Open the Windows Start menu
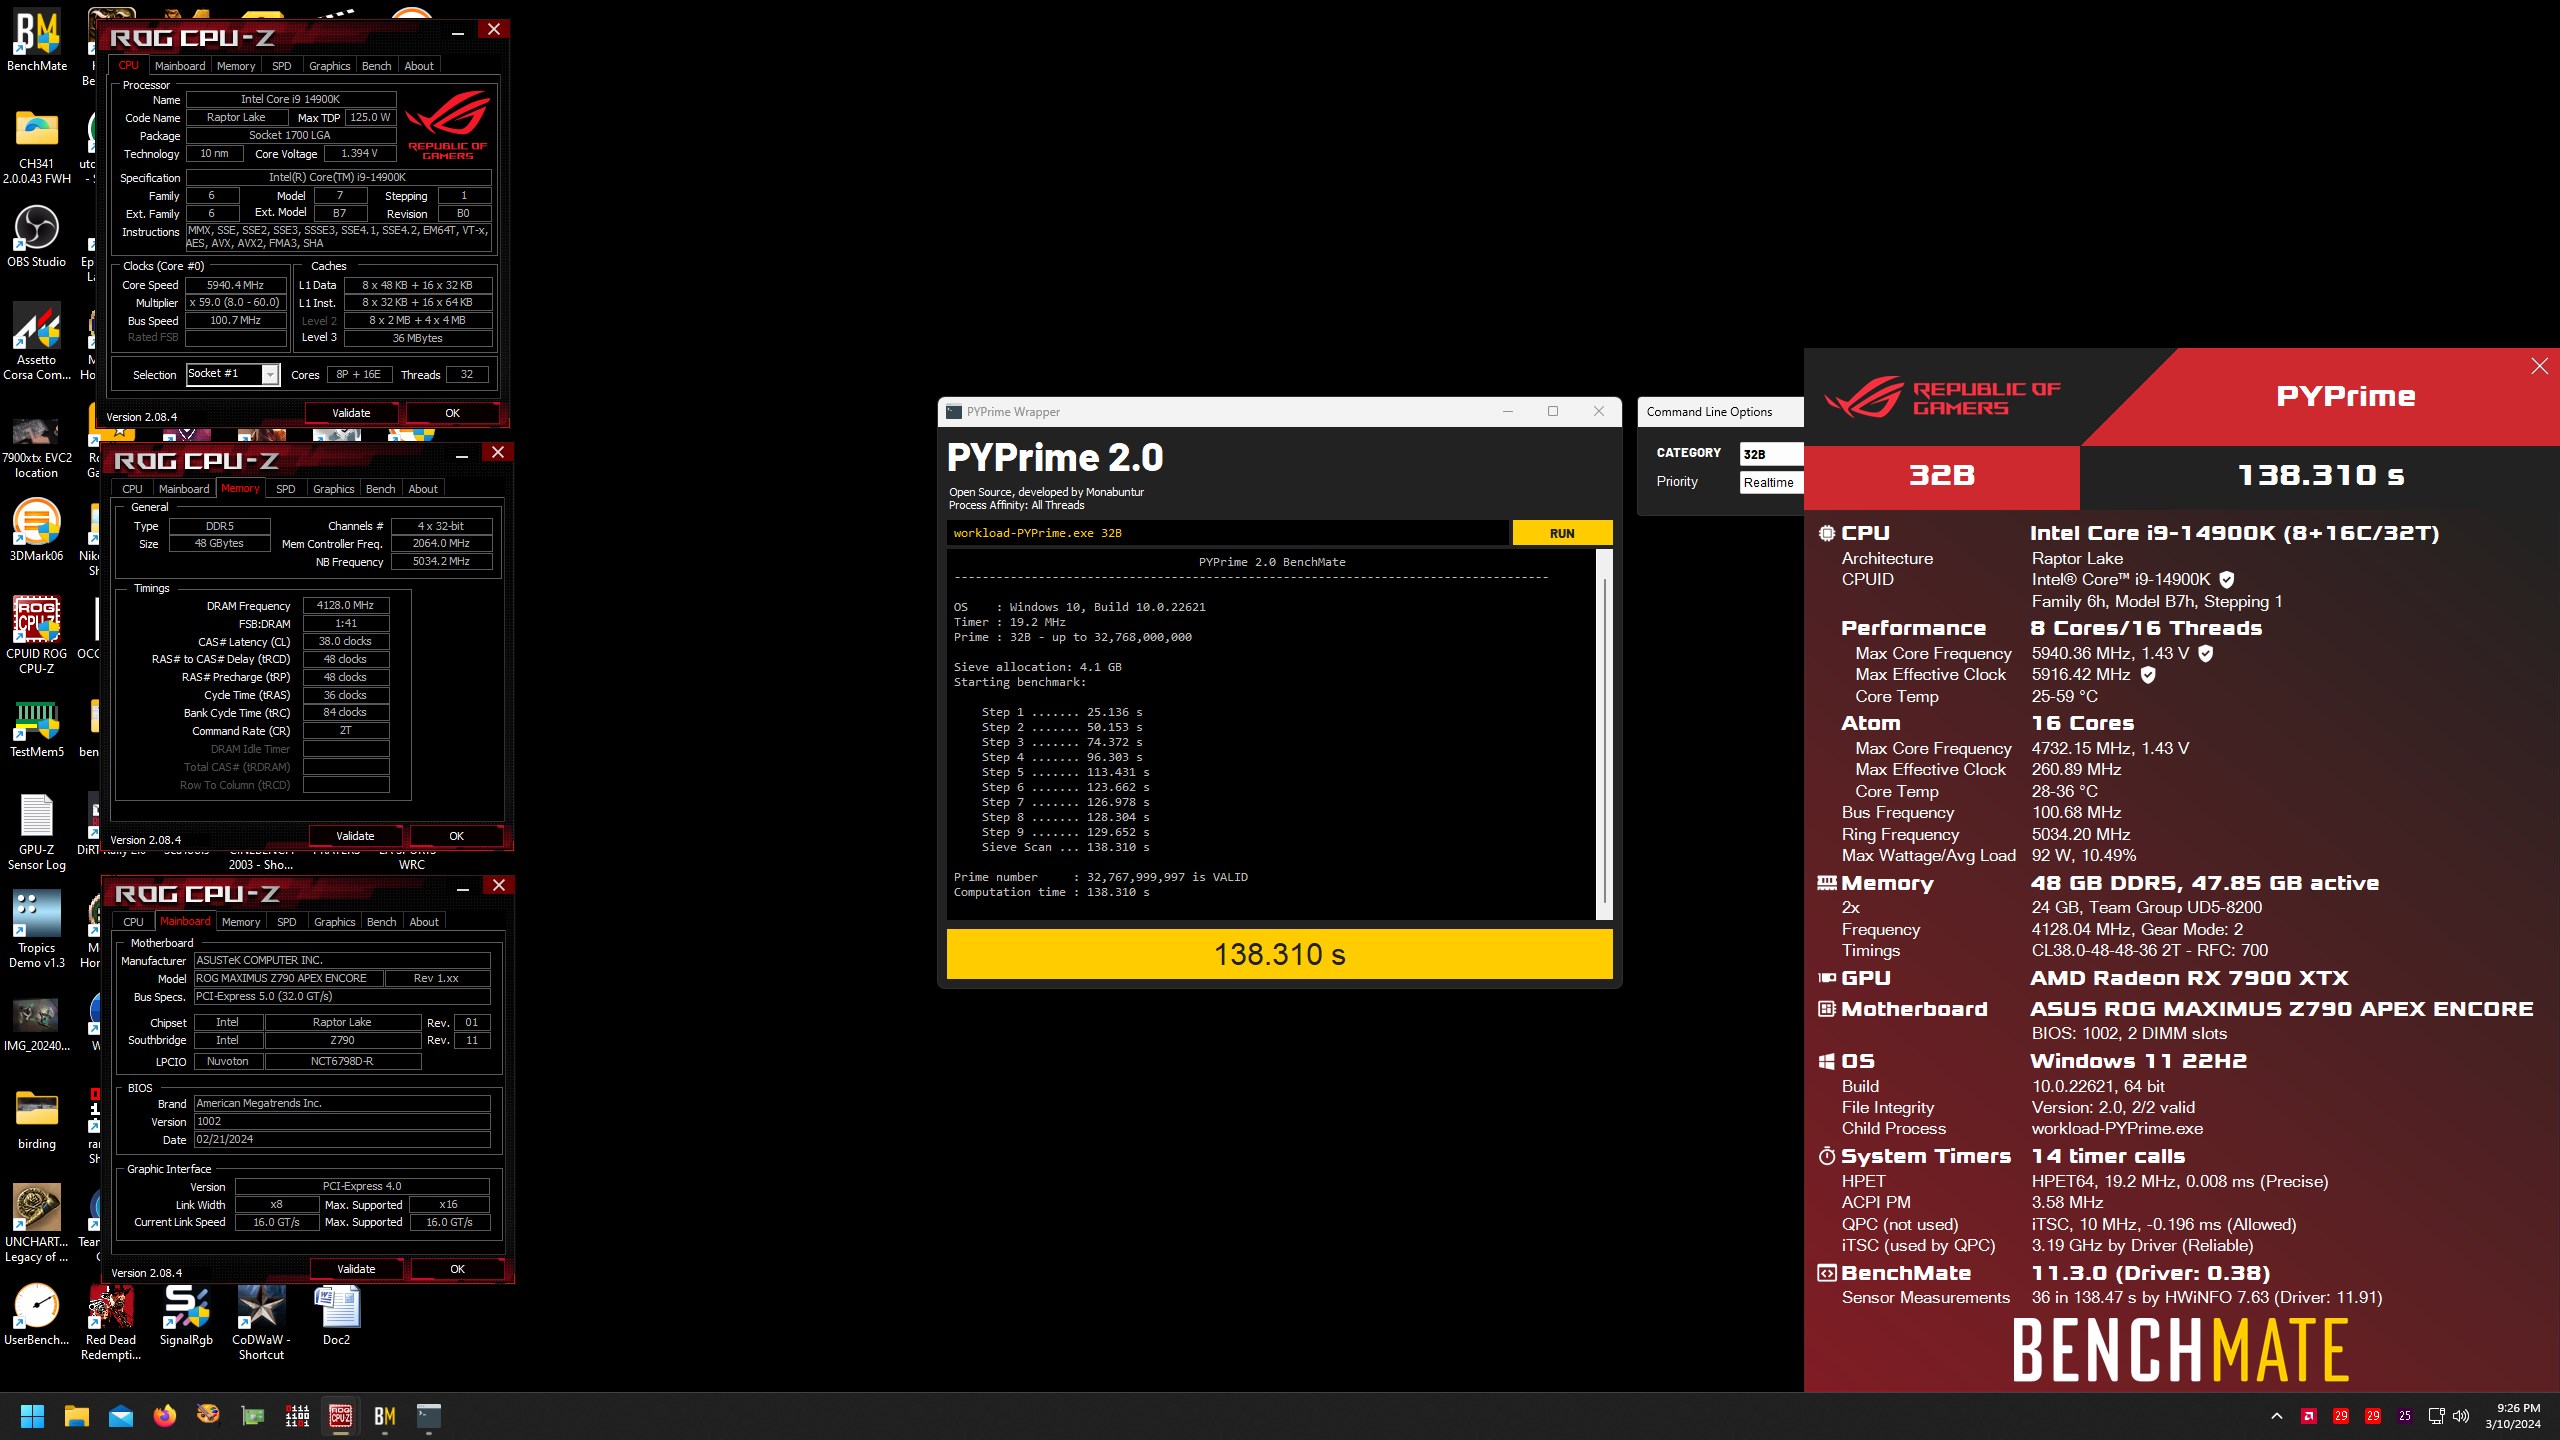The height and width of the screenshot is (1440, 2560). [32, 1416]
